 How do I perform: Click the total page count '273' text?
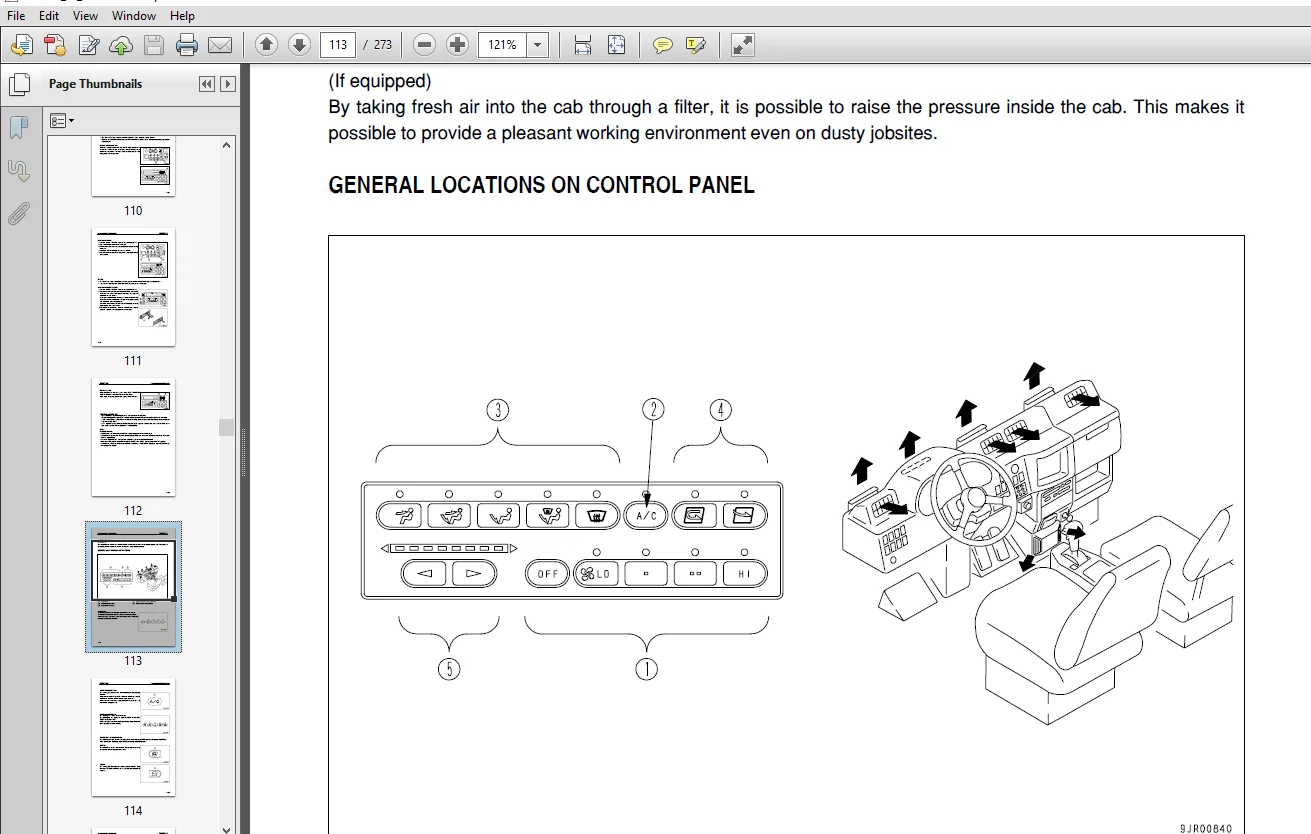[383, 45]
